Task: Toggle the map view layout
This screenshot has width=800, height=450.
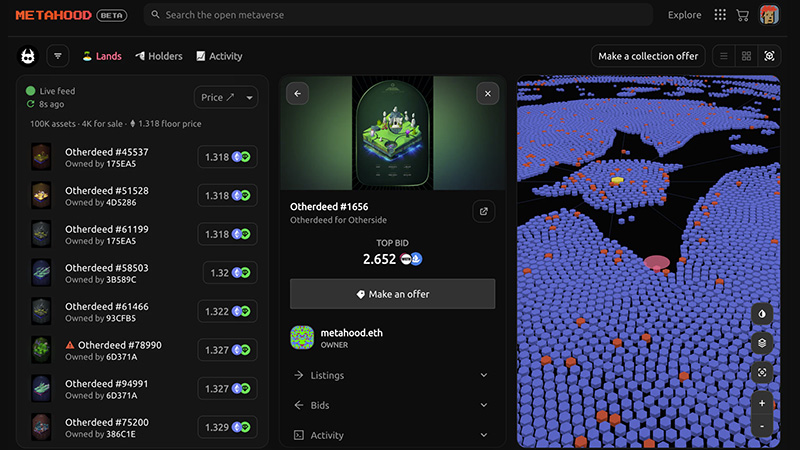Action: [769, 56]
